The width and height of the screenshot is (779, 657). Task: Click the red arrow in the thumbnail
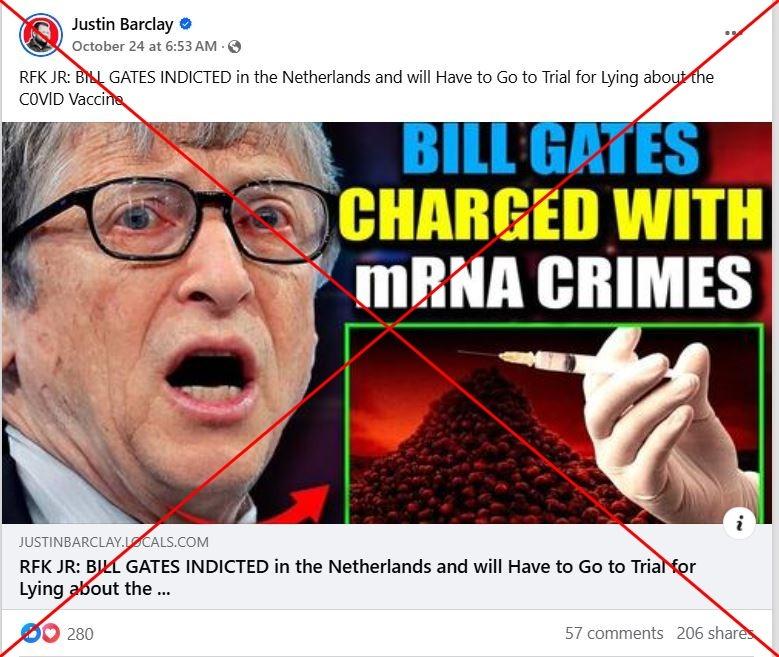293,505
